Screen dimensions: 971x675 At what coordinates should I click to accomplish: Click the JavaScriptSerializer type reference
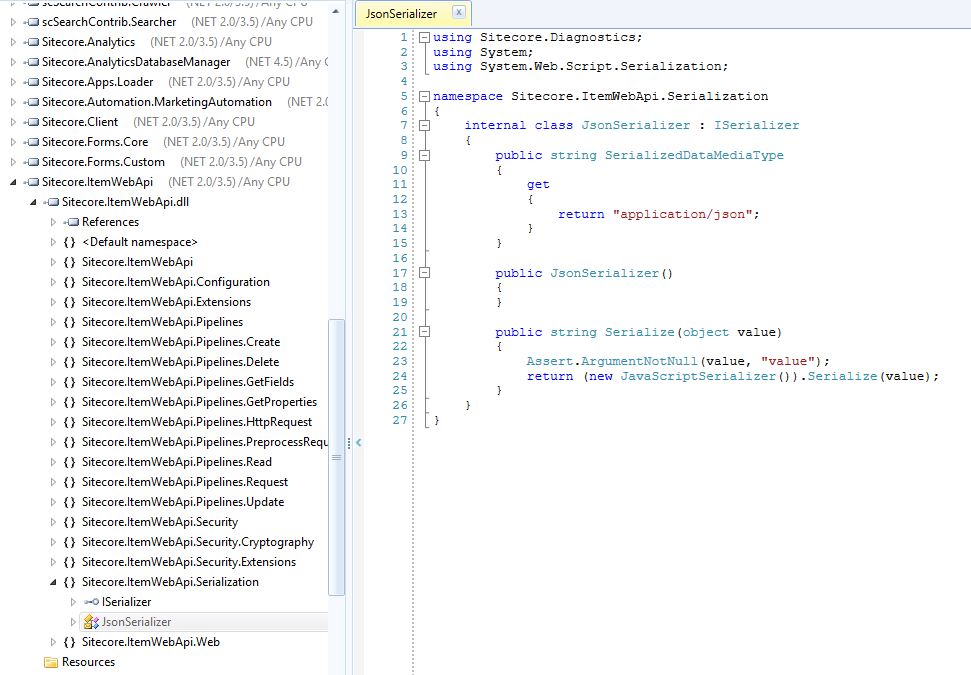click(698, 376)
